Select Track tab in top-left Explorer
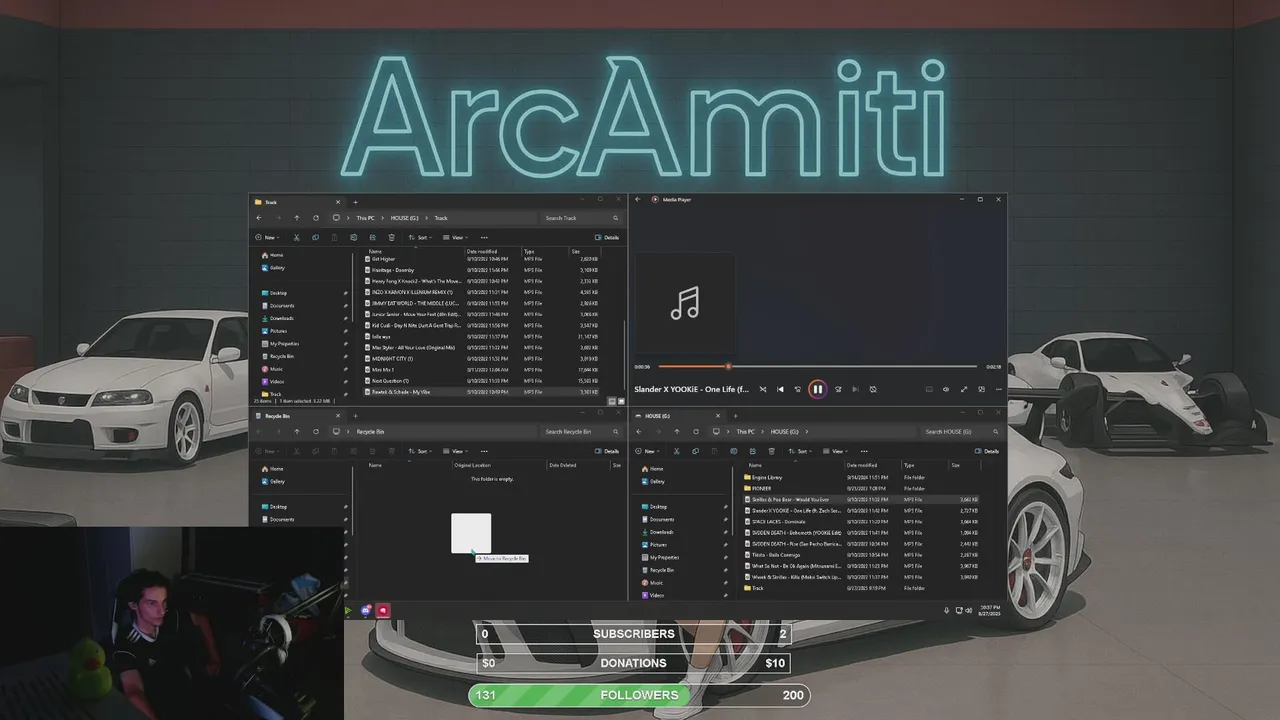 coord(299,202)
